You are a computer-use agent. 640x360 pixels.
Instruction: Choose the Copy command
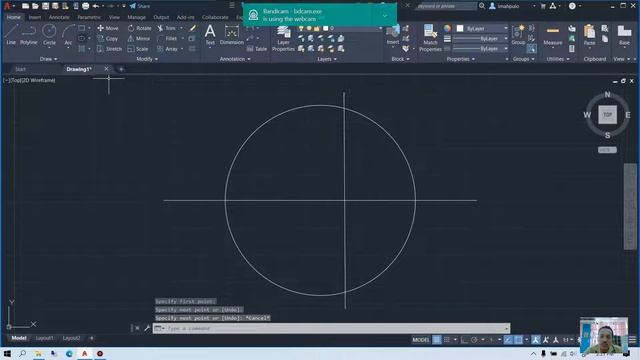[108, 38]
